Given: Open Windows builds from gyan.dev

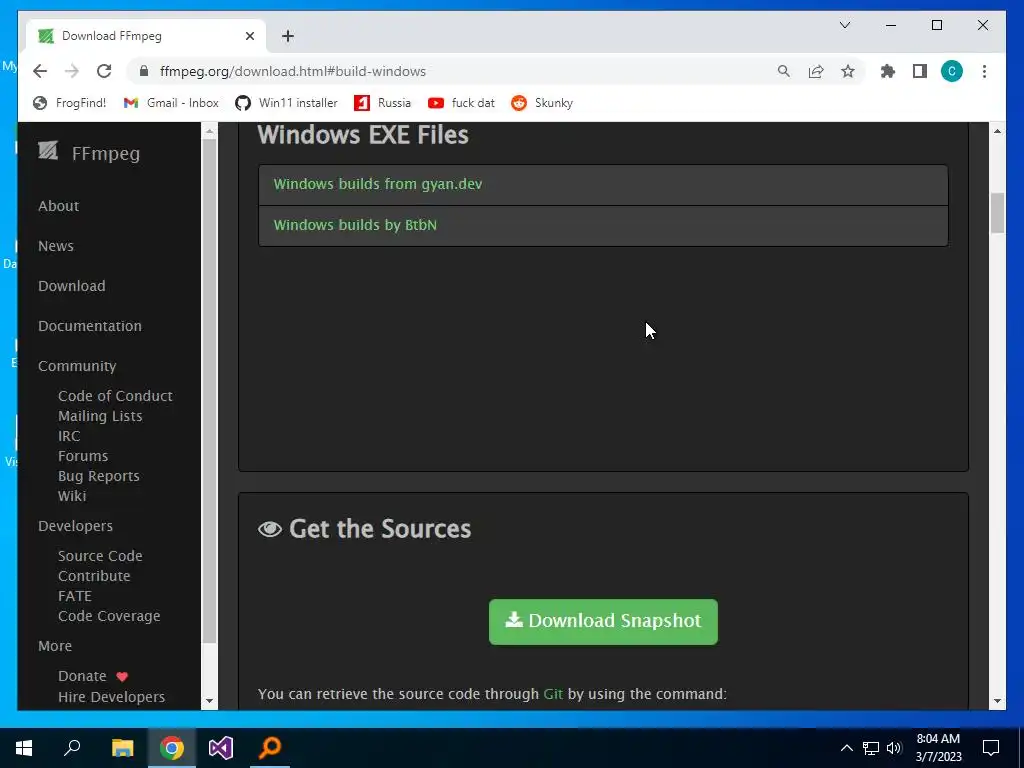Looking at the screenshot, I should (377, 184).
